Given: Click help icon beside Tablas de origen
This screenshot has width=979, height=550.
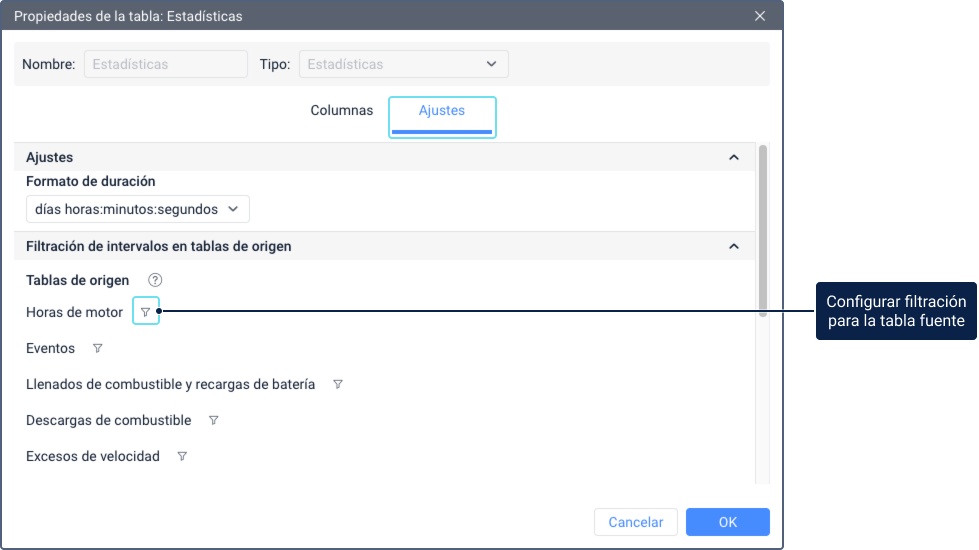Looking at the screenshot, I should [x=155, y=280].
